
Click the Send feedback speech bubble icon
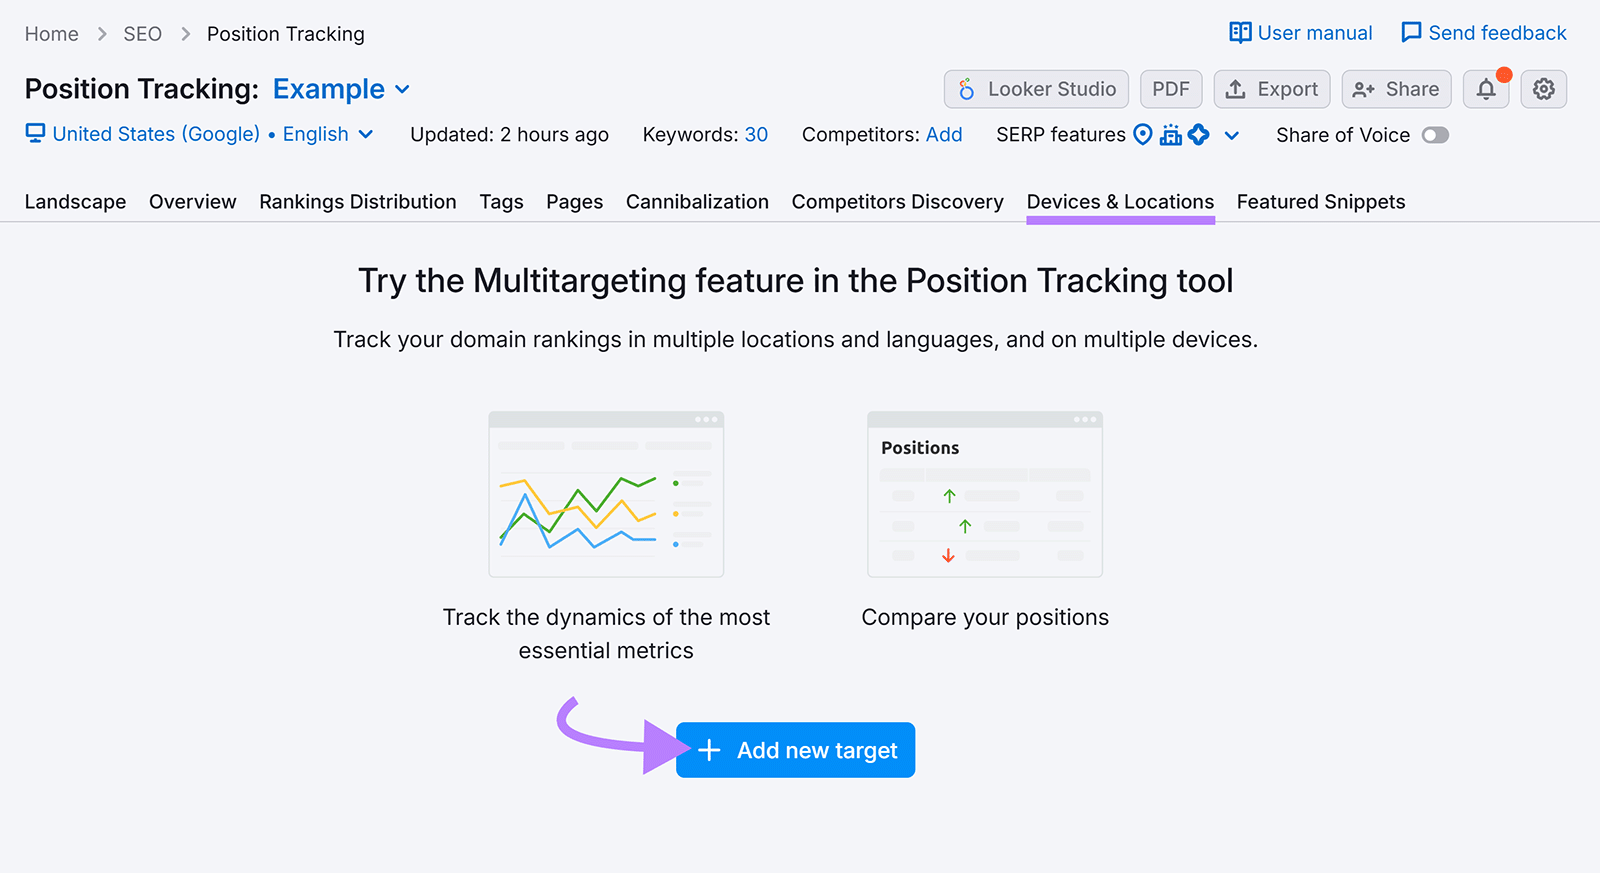[x=1411, y=33]
